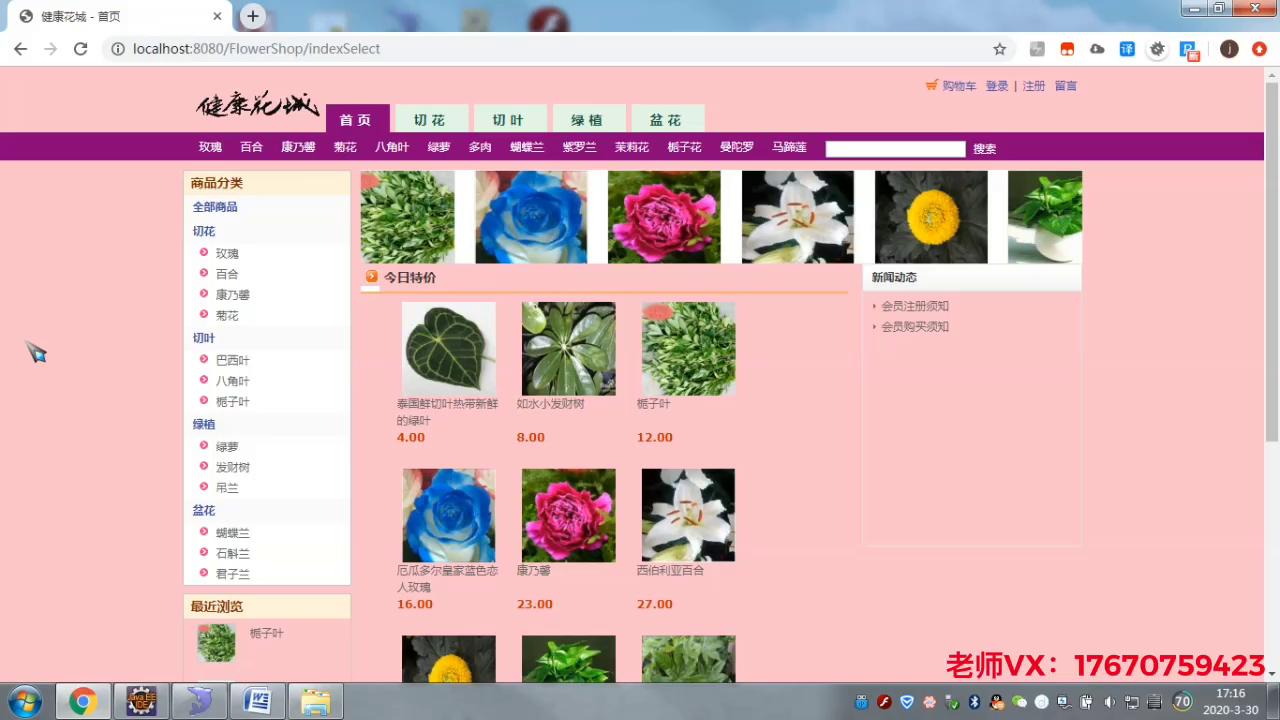This screenshot has height=720, width=1280.
Task: Select 绿植 in the top navigation
Action: point(587,120)
